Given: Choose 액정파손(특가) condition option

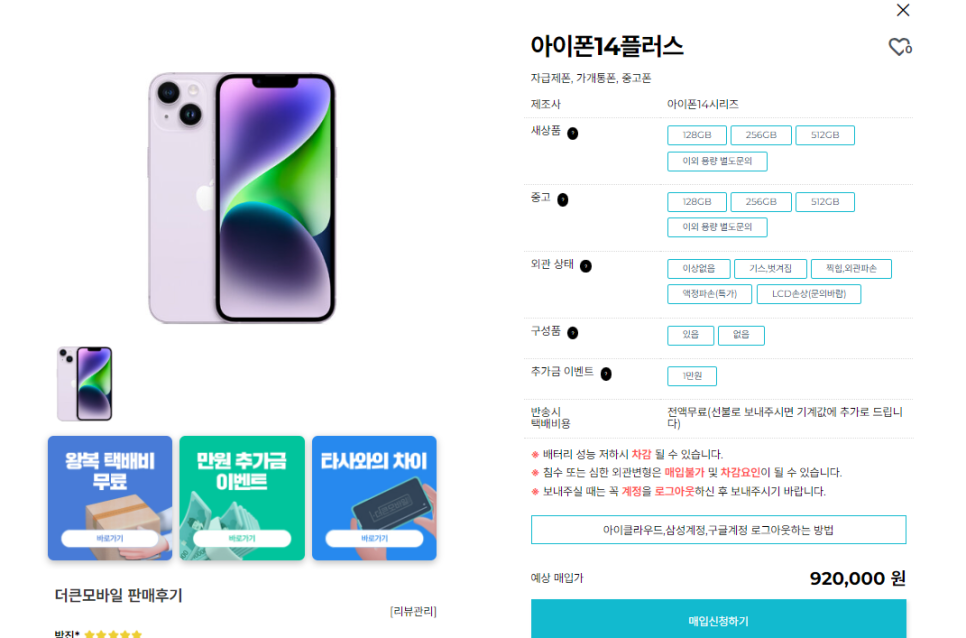Looking at the screenshot, I should [709, 294].
